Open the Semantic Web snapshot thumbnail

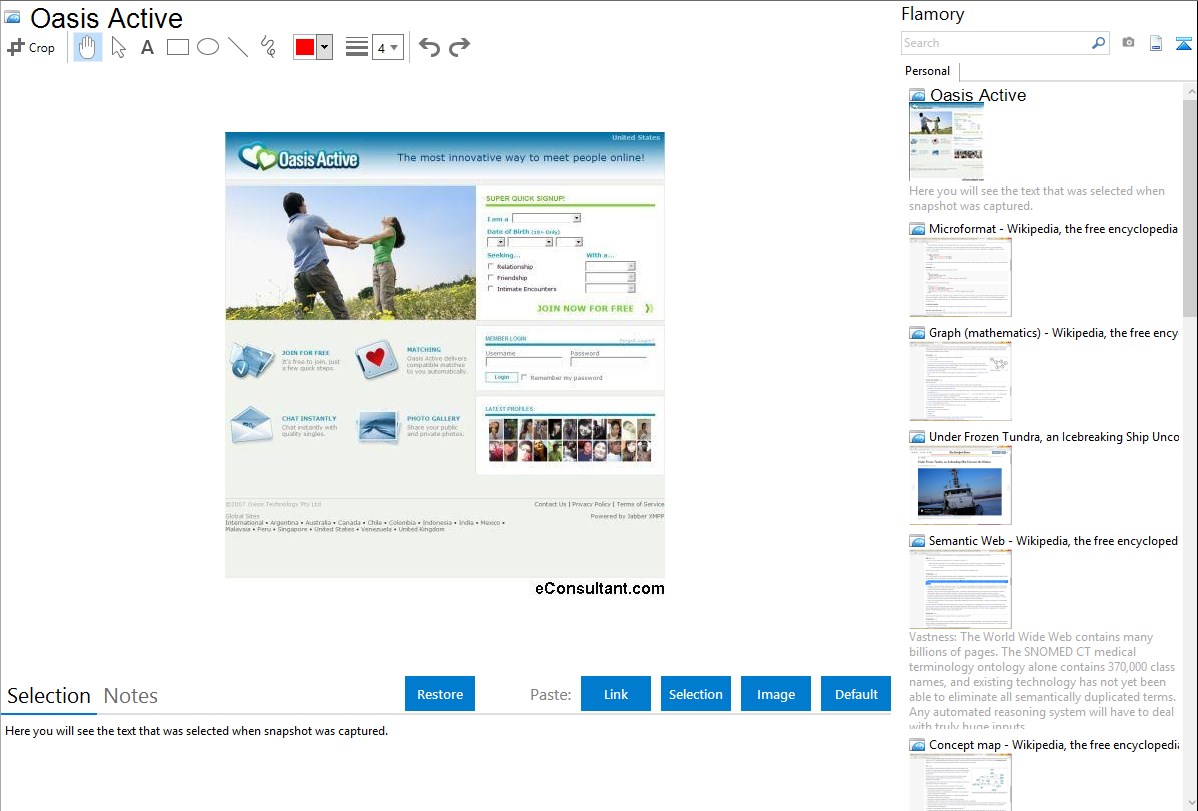[960, 589]
